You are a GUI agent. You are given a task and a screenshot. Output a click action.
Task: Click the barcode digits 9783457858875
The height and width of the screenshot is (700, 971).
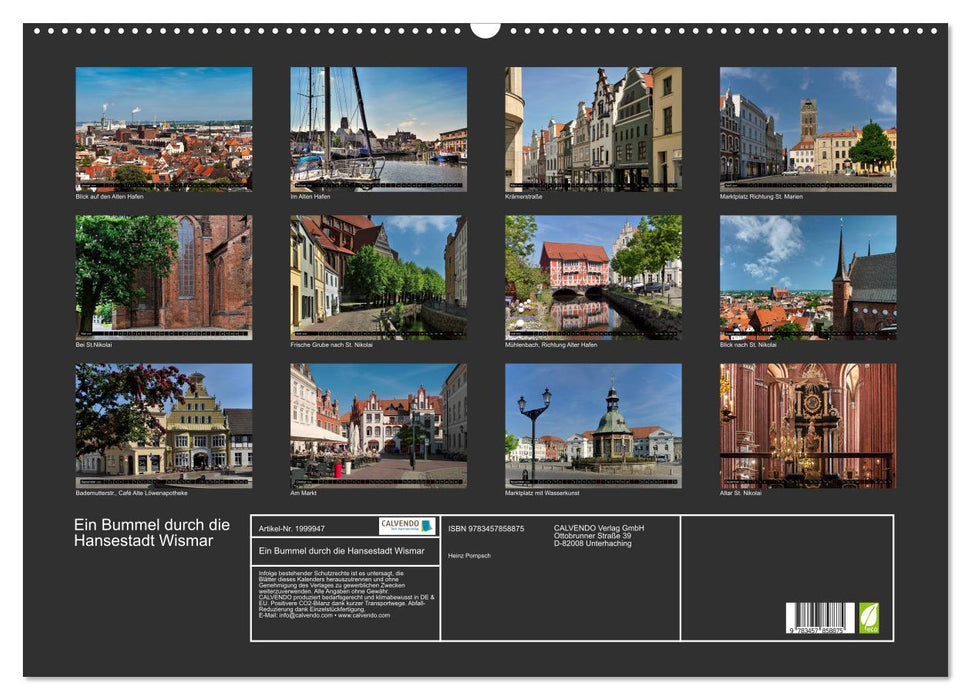click(x=817, y=629)
